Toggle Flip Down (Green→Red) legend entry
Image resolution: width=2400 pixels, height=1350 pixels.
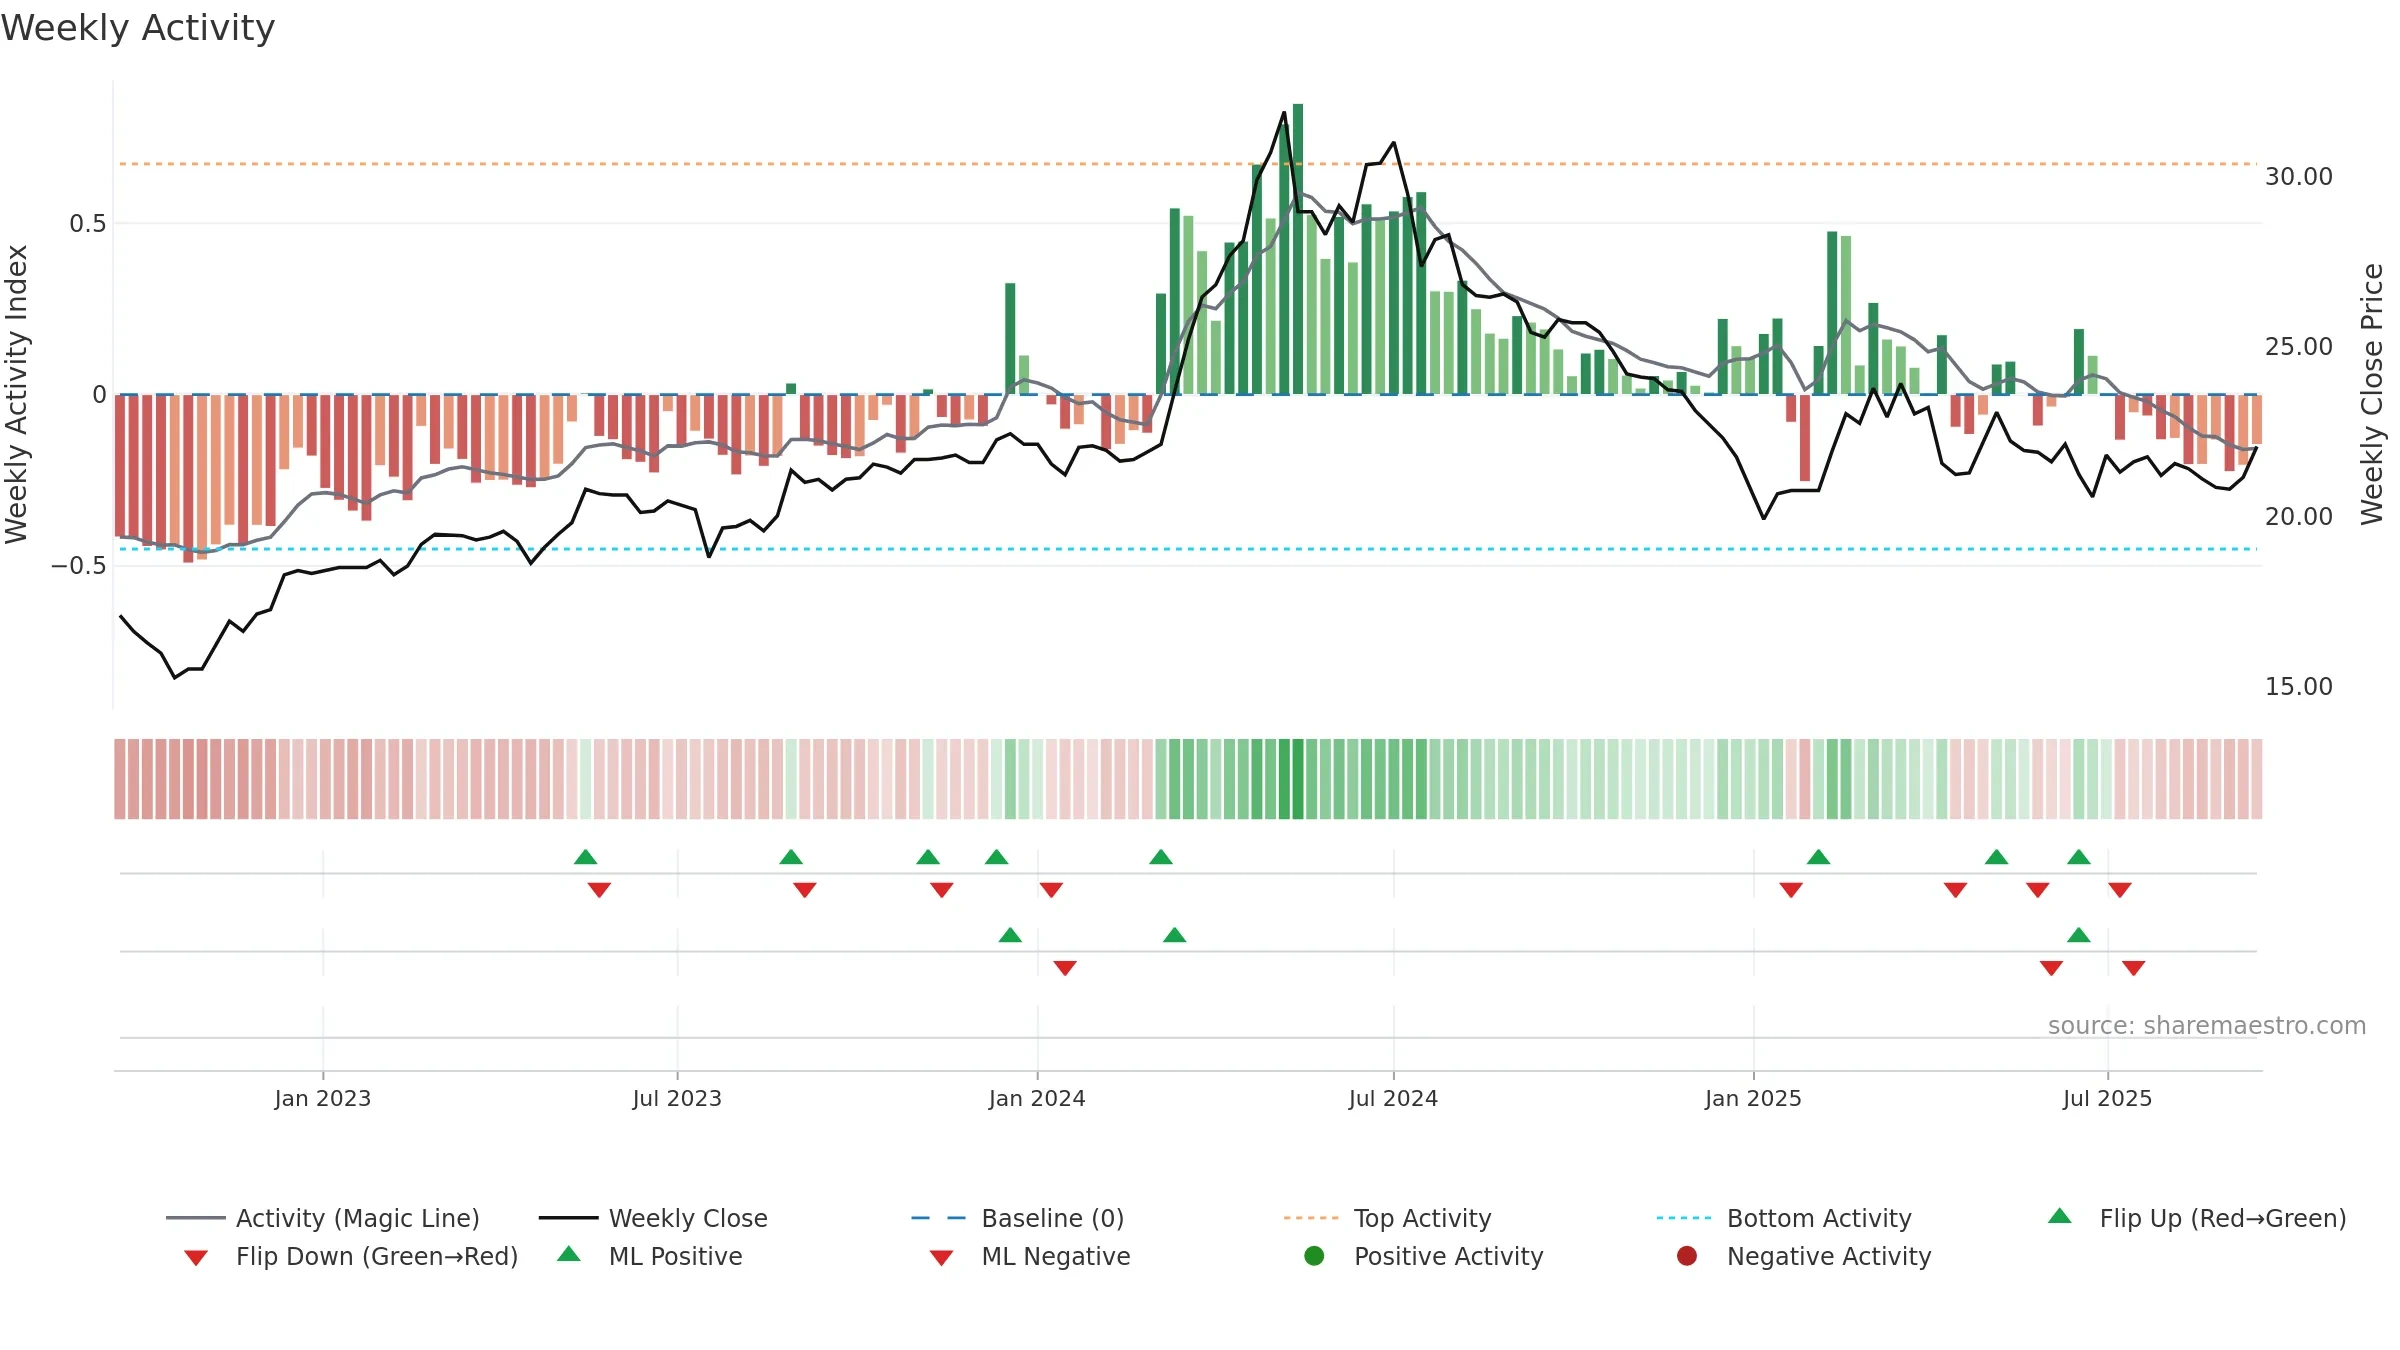pyautogui.click(x=350, y=1256)
